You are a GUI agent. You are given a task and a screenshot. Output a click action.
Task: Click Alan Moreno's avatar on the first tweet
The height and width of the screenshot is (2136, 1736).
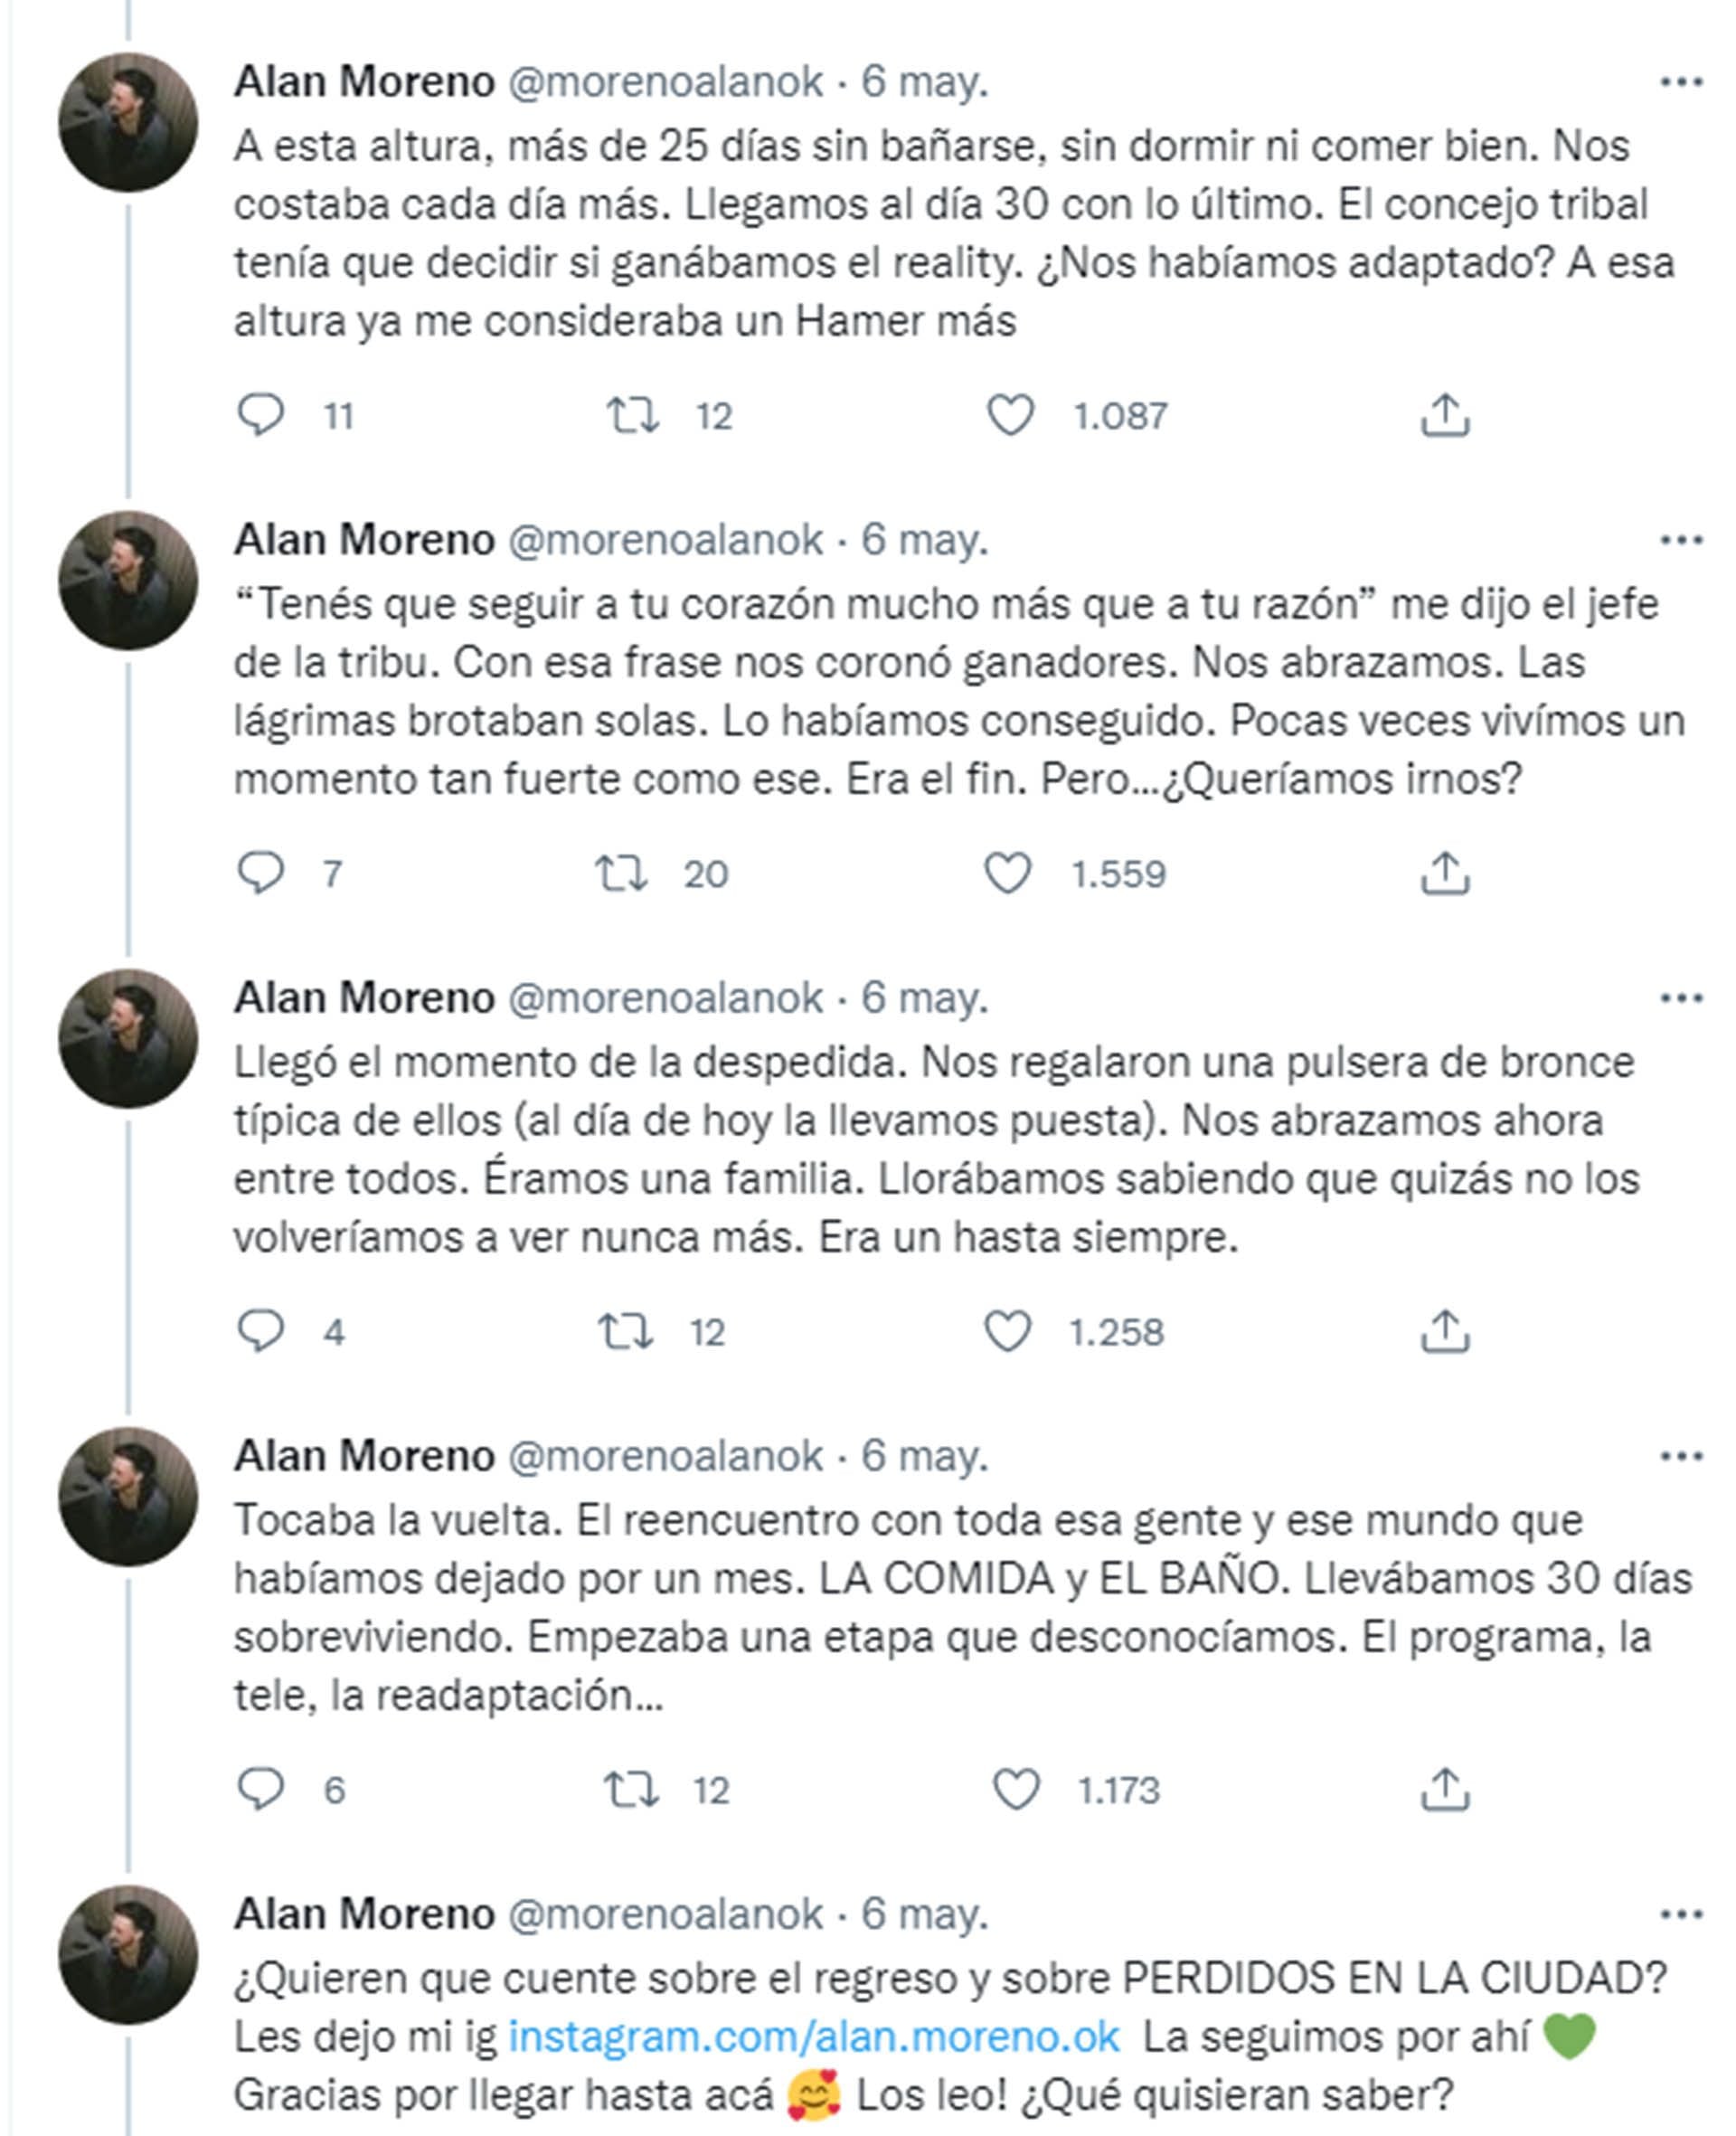point(128,122)
